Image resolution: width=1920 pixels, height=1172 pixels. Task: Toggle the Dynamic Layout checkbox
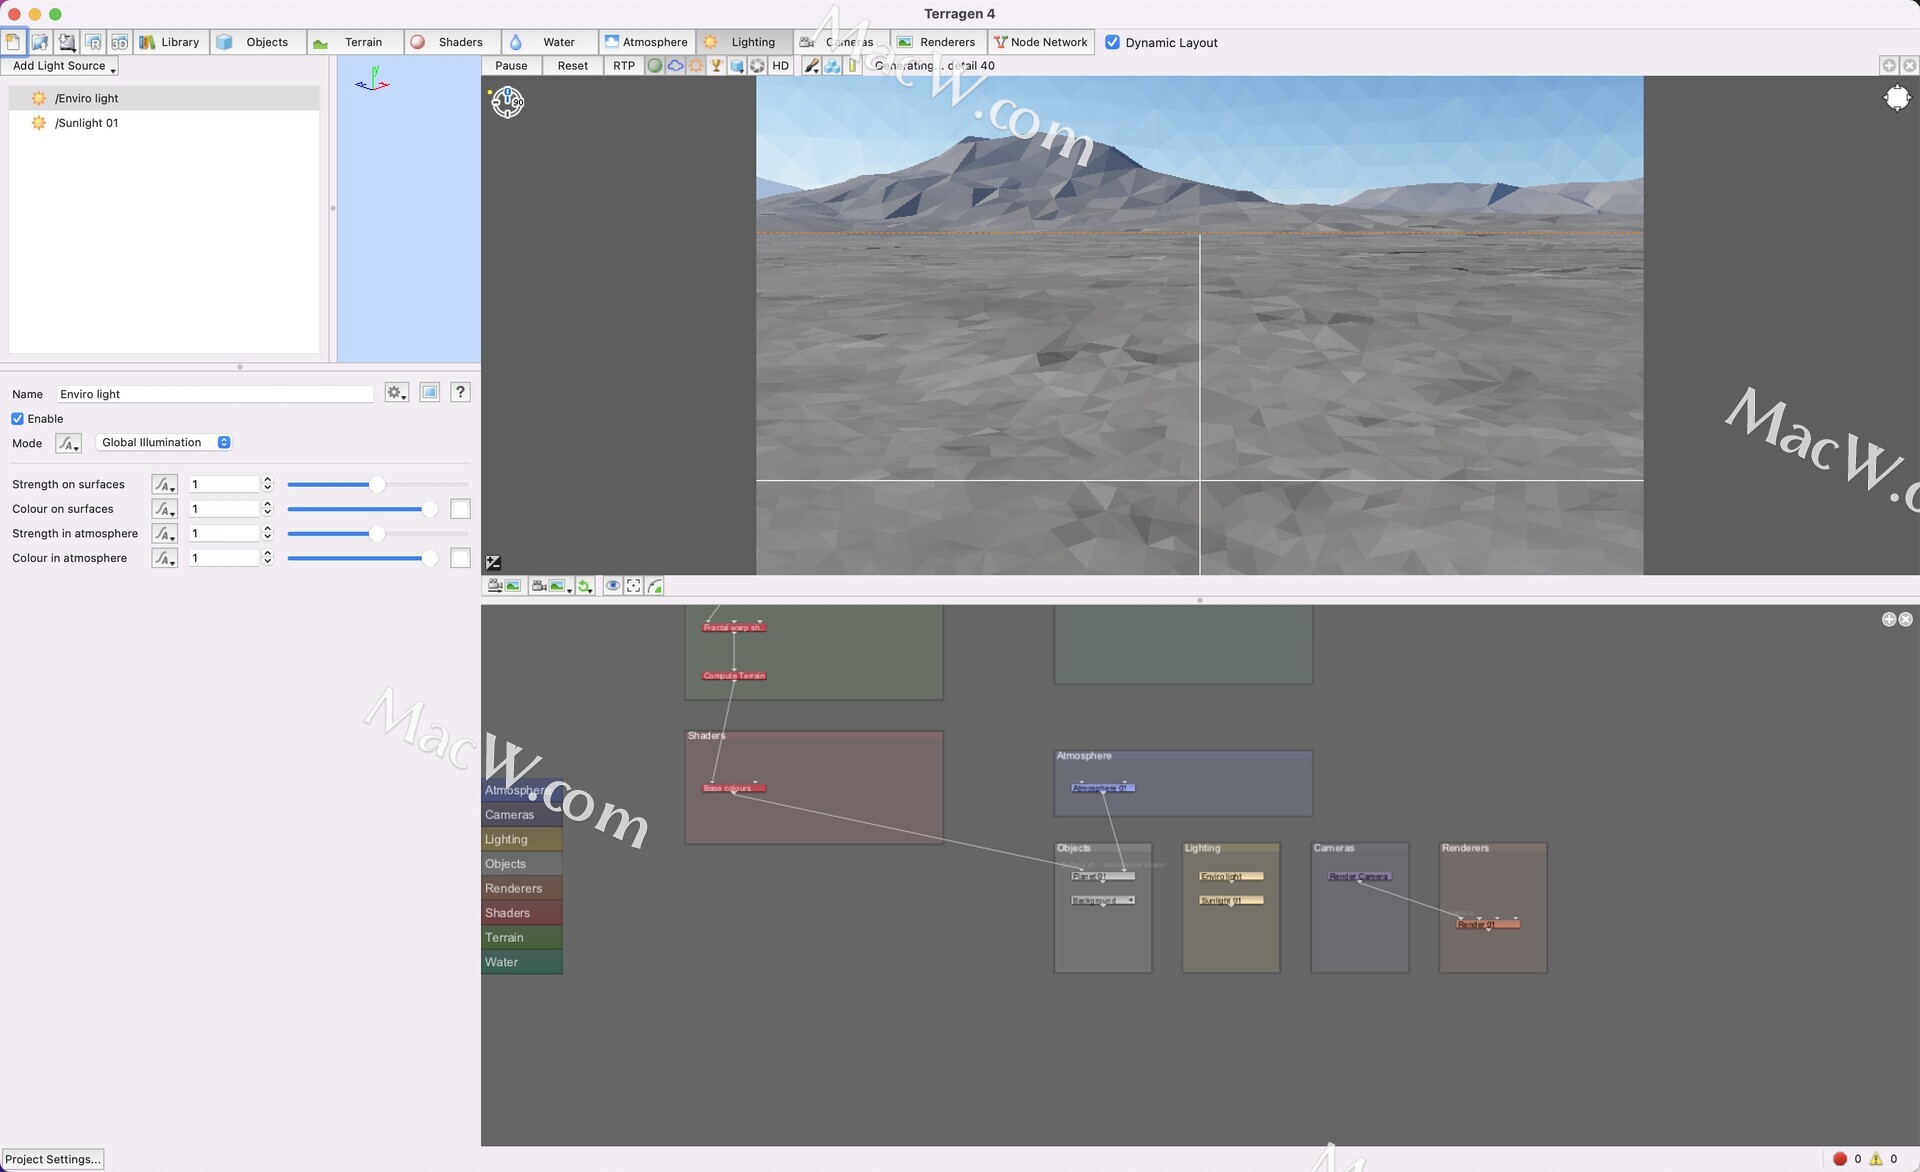[x=1112, y=43]
